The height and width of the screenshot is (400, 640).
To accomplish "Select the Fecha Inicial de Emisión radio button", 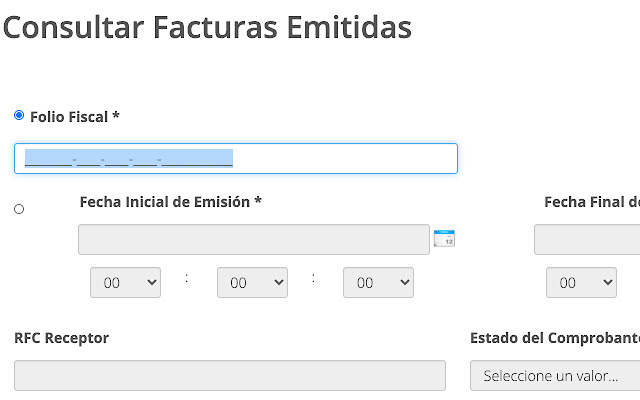I will tap(19, 209).
